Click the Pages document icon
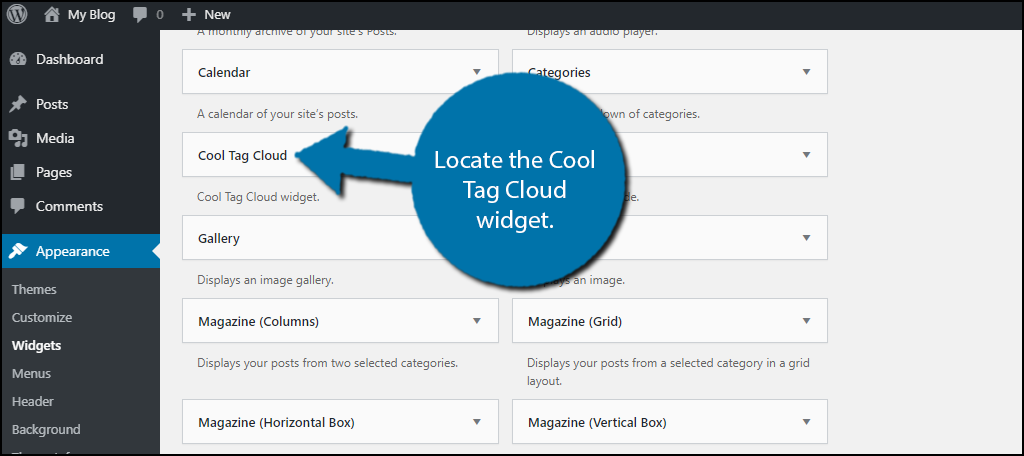The width and height of the screenshot is (1024, 456). point(18,172)
